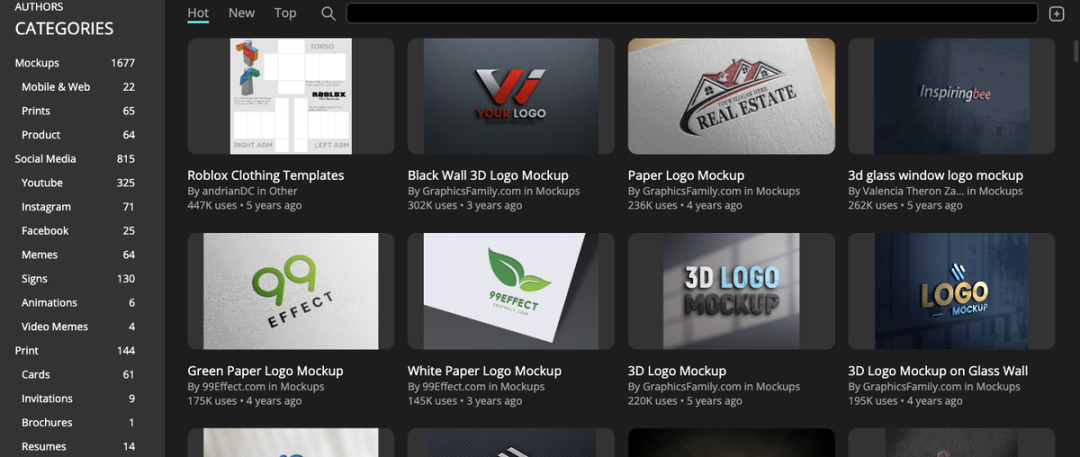1080x457 pixels.
Task: Select the Animations subcategory
Action: click(x=78, y=303)
